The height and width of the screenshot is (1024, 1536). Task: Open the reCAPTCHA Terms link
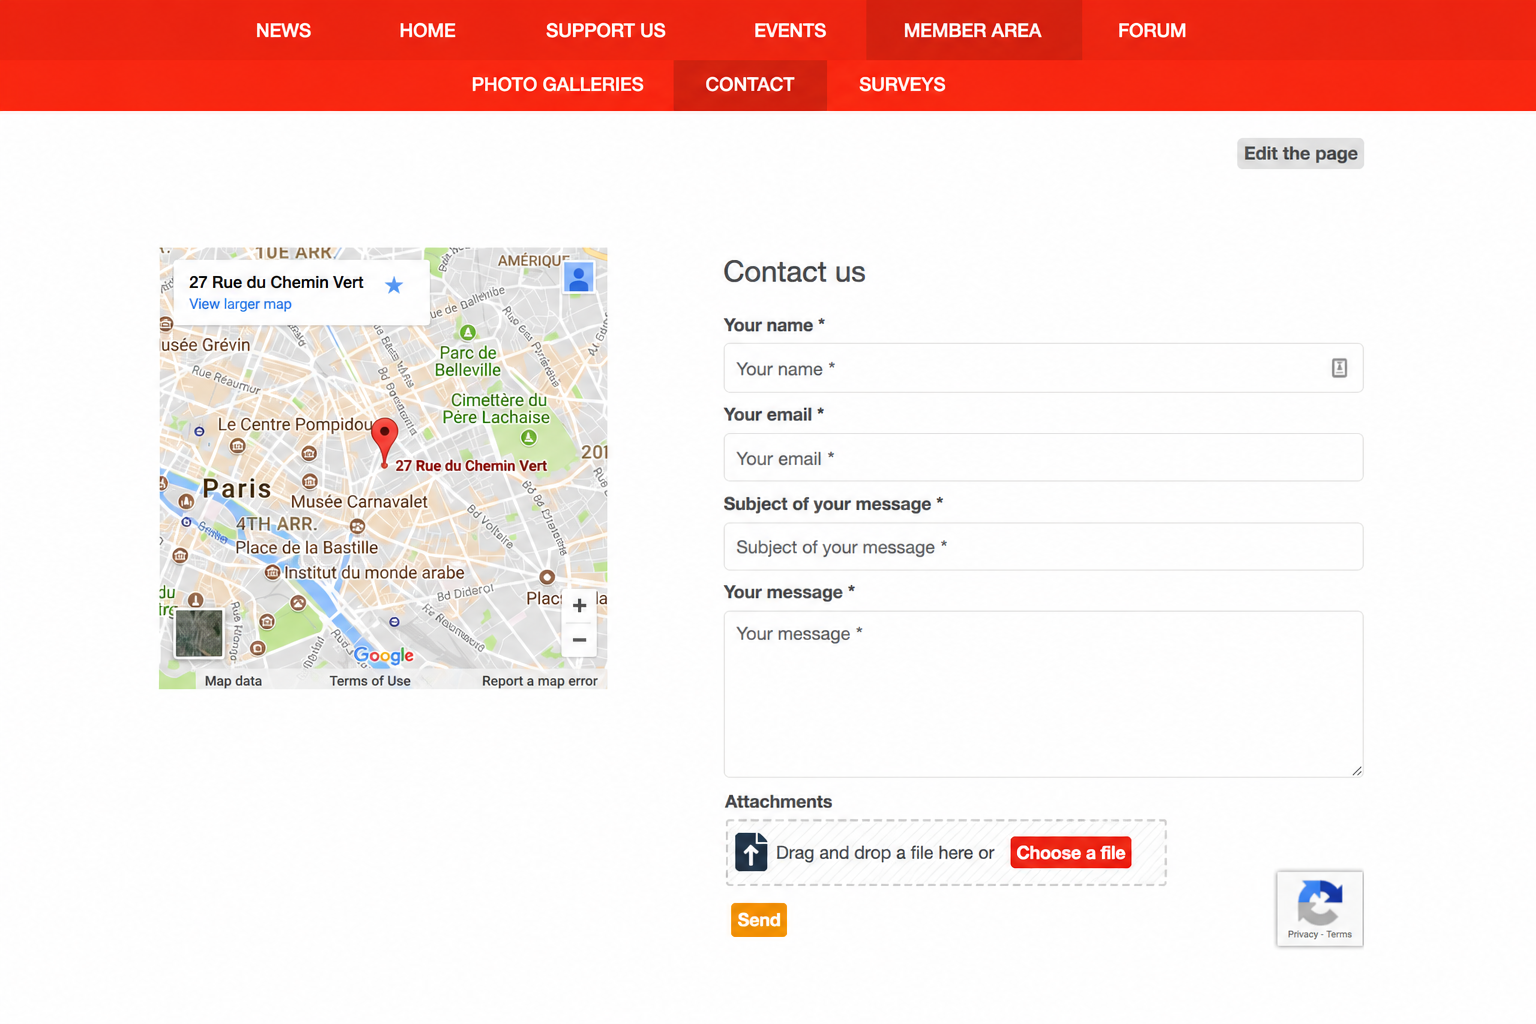pyautogui.click(x=1339, y=934)
